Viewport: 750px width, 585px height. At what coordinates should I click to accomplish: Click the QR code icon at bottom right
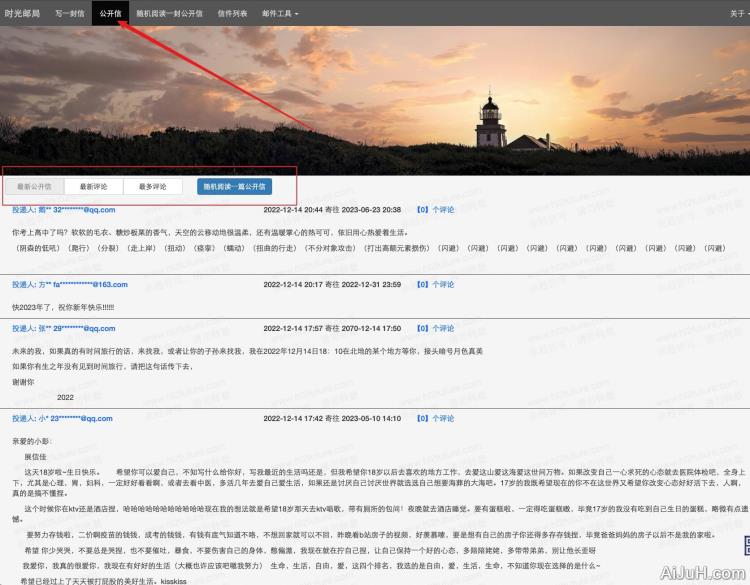pyautogui.click(x=744, y=545)
